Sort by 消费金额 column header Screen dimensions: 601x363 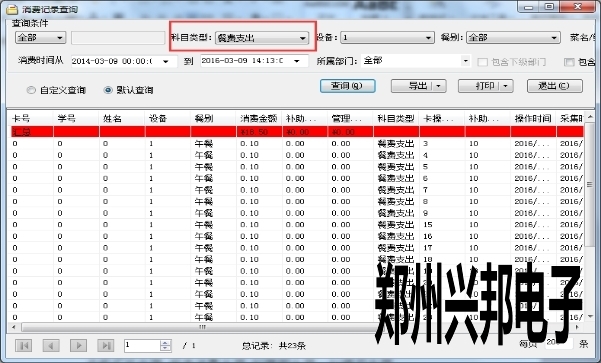pyautogui.click(x=259, y=118)
